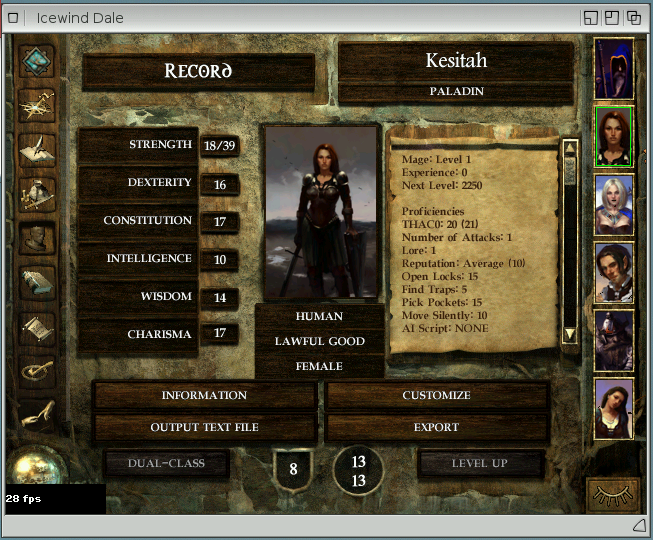Select the bottom dark-haired woman portrait

(613, 409)
